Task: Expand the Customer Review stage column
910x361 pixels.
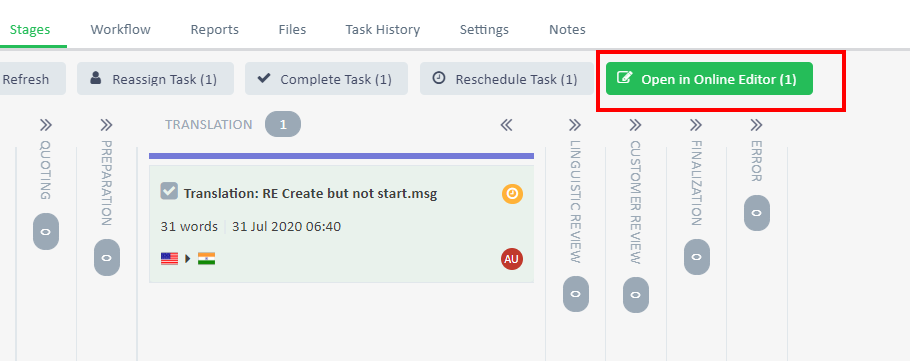Action: click(x=635, y=125)
